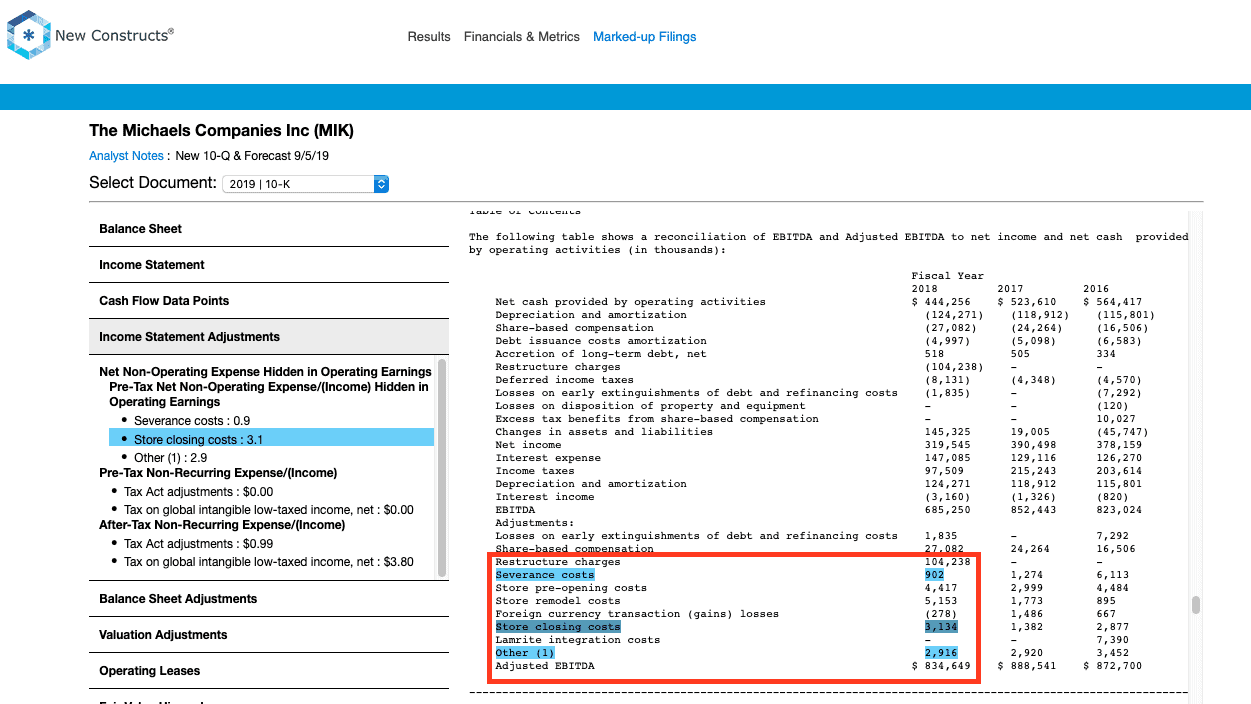This screenshot has width=1251, height=704.
Task: Click After-Tax Non-Recurring Expense/(Income) heading
Action: point(222,525)
